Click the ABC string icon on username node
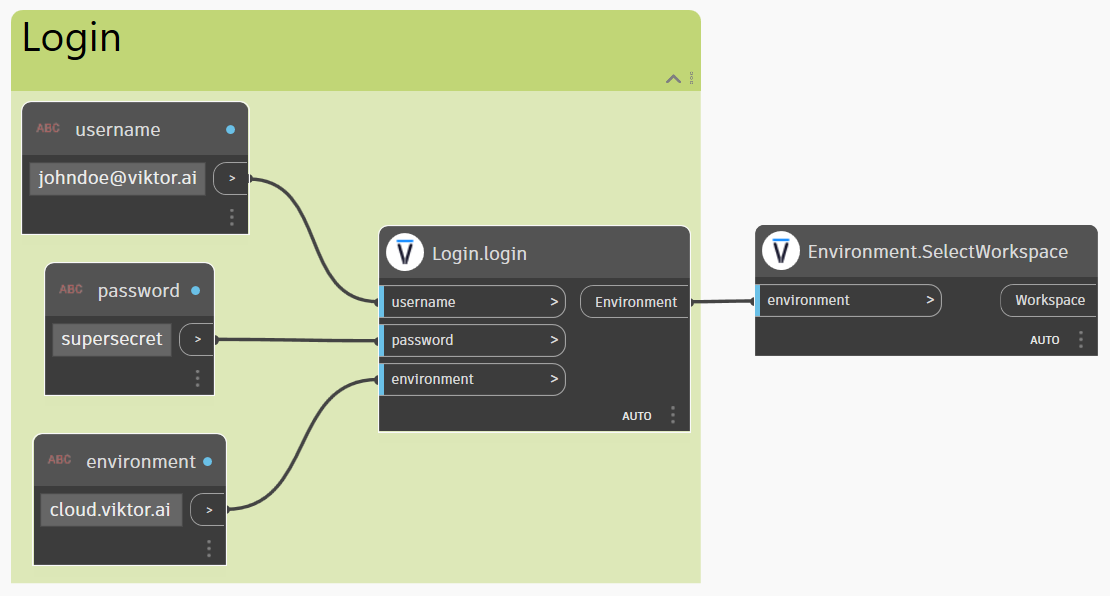The width and height of the screenshot is (1110, 596). point(48,129)
